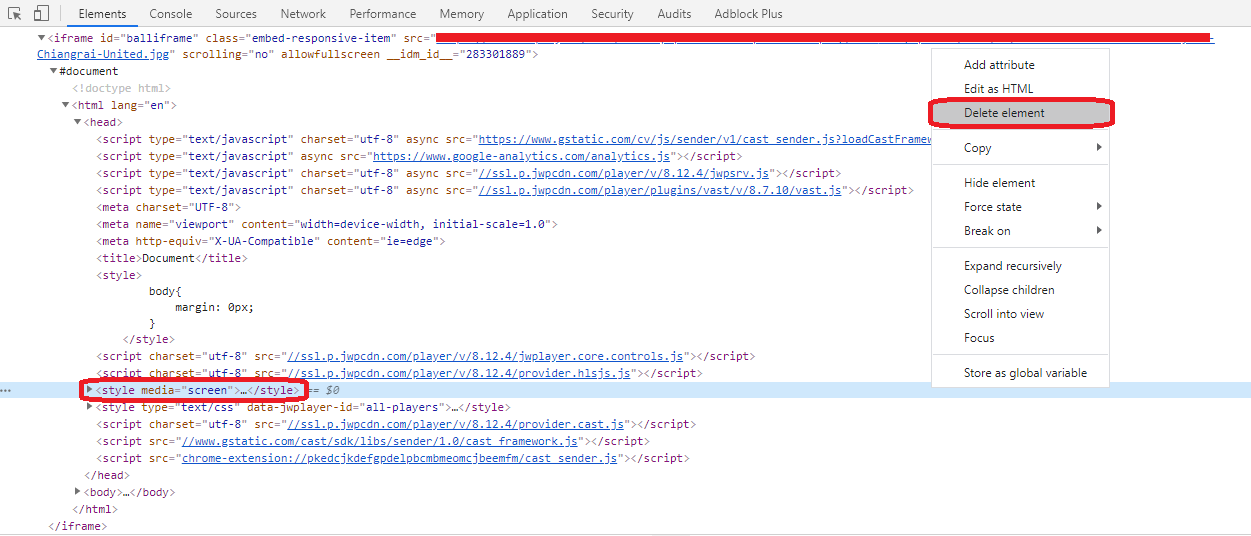
Task: Select Store as global variable
Action: (1020, 373)
